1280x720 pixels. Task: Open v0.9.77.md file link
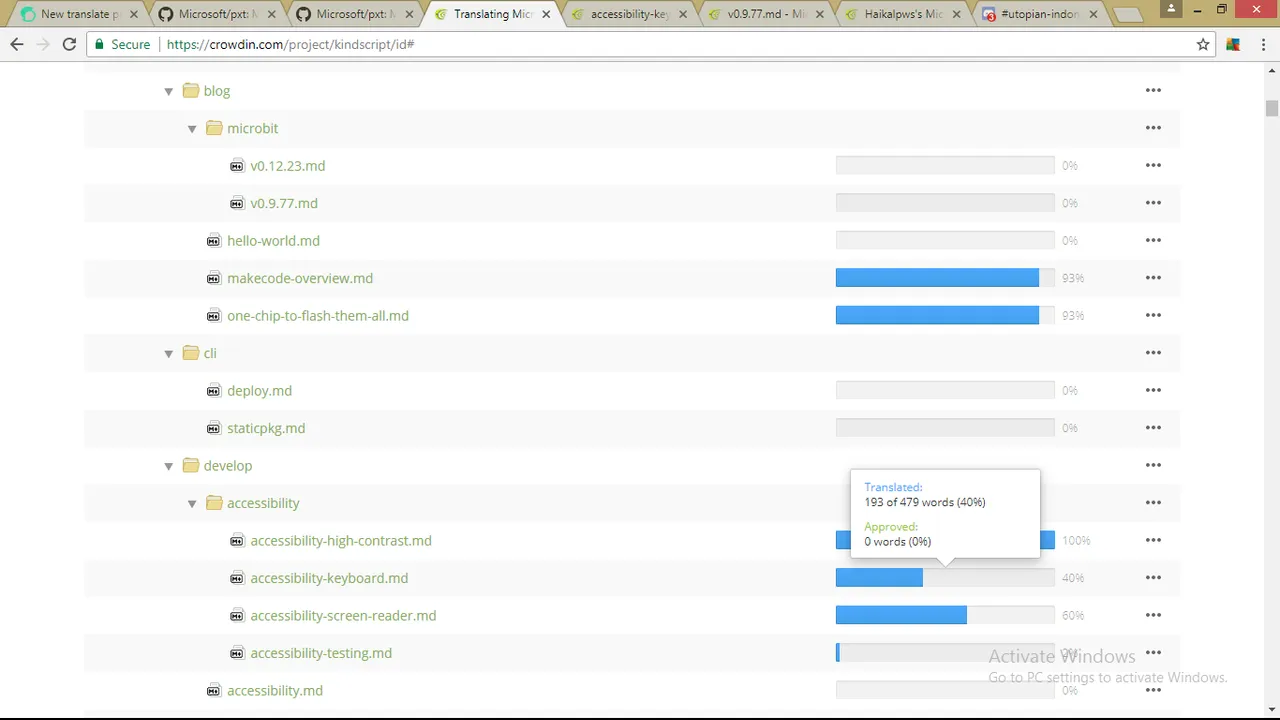(x=284, y=203)
